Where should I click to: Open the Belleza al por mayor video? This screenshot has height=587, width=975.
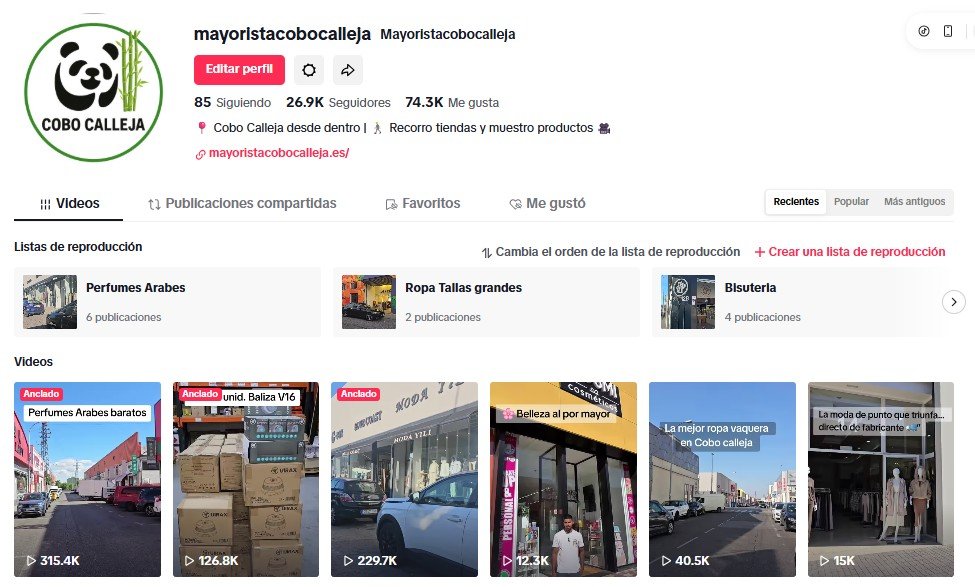(x=563, y=479)
